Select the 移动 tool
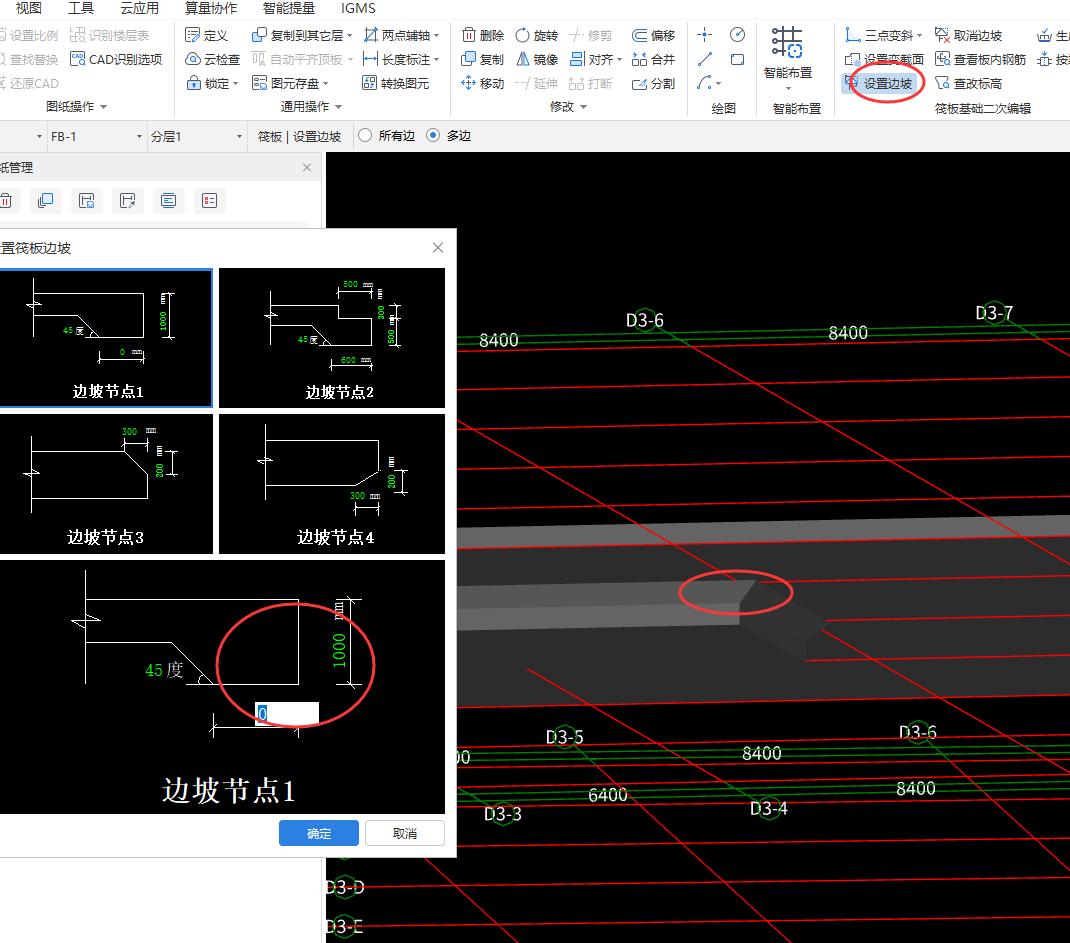Viewport: 1070px width, 943px height. [x=483, y=83]
